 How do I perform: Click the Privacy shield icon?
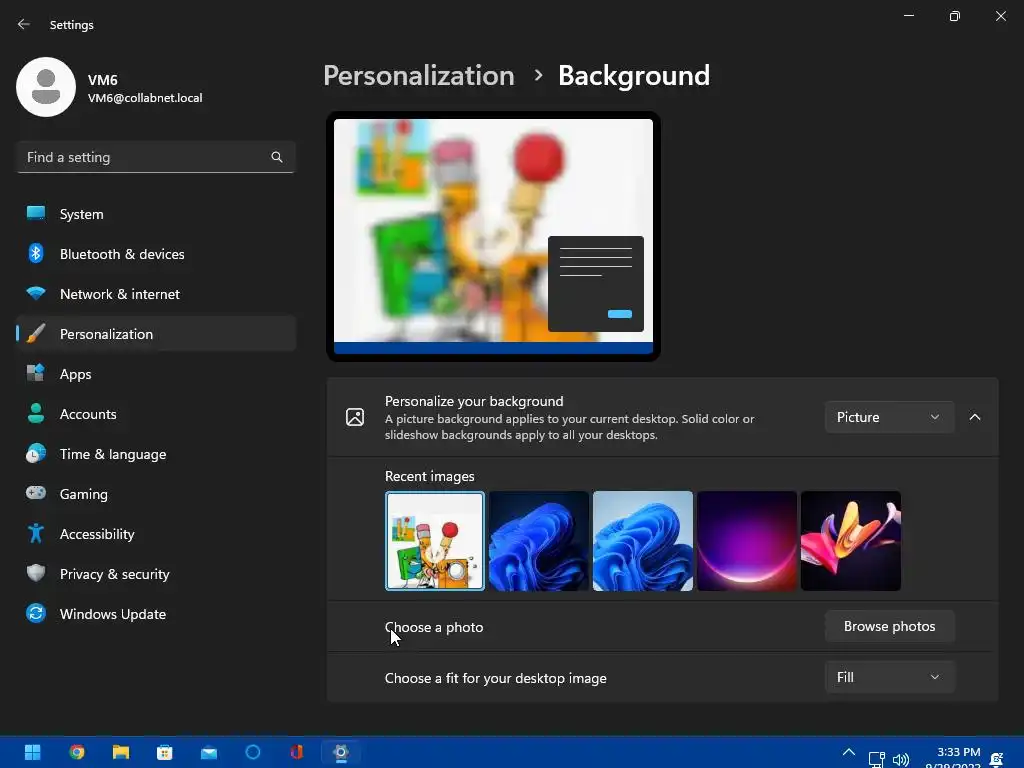[x=36, y=573]
